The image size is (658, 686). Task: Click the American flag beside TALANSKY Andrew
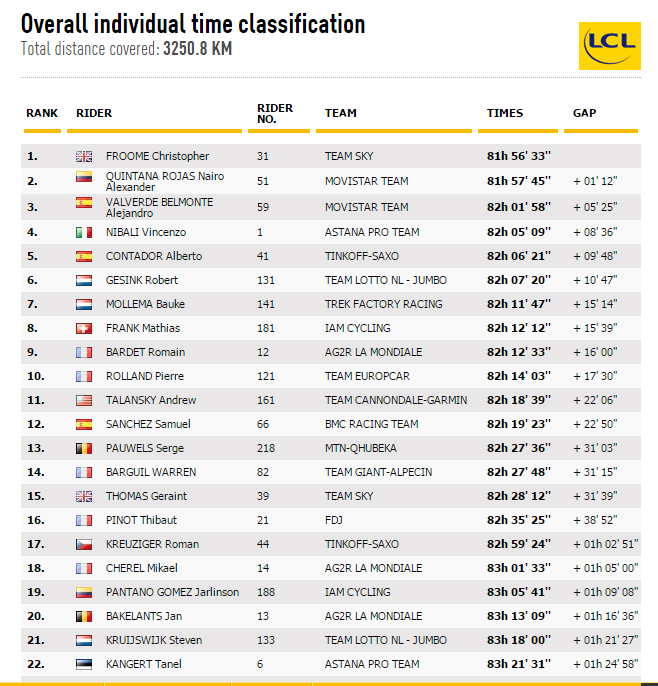pyautogui.click(x=84, y=400)
